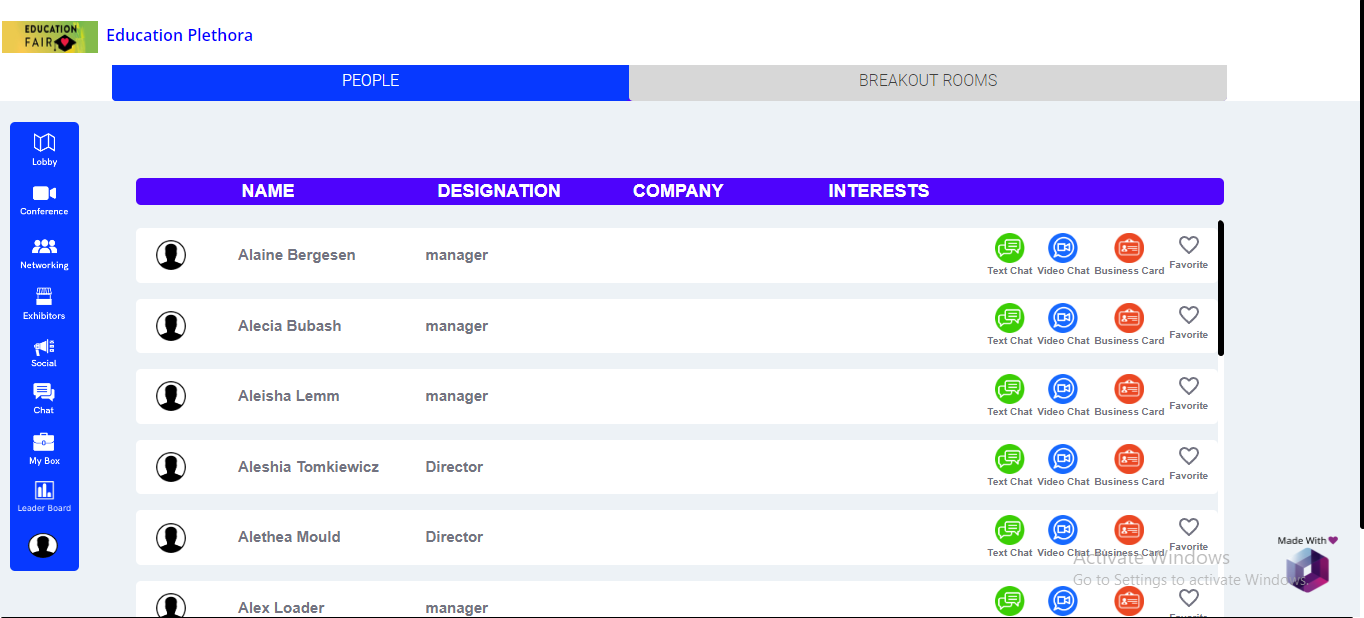
Task: Click the Education Fair logo
Action: (x=50, y=37)
